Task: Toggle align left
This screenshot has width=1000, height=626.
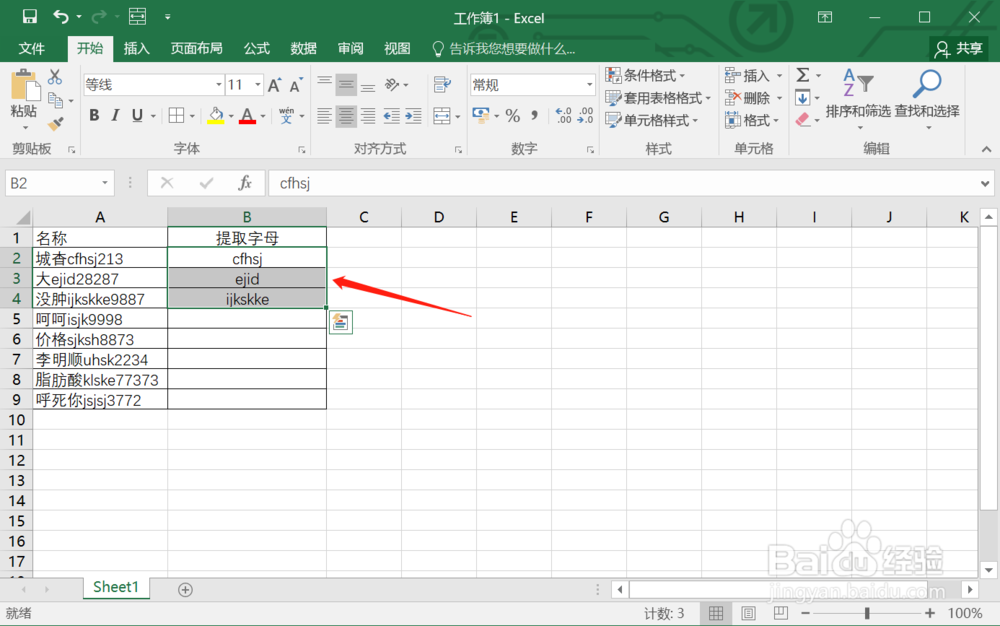Action: 325,115
